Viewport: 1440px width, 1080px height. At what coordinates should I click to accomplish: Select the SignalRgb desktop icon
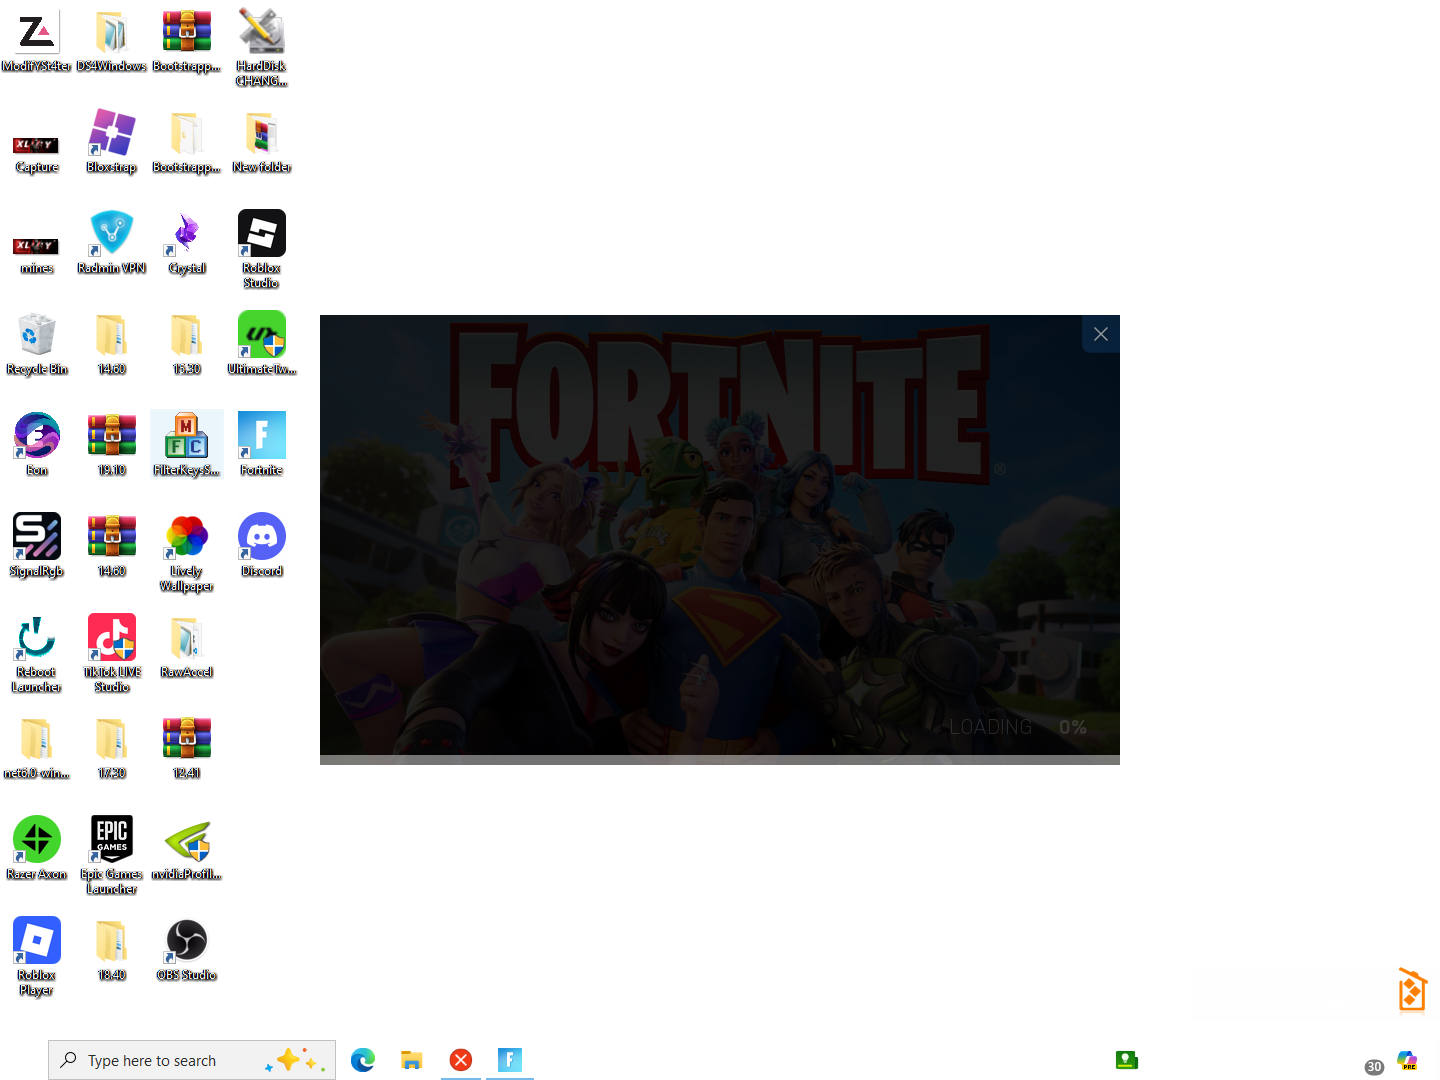pos(37,546)
